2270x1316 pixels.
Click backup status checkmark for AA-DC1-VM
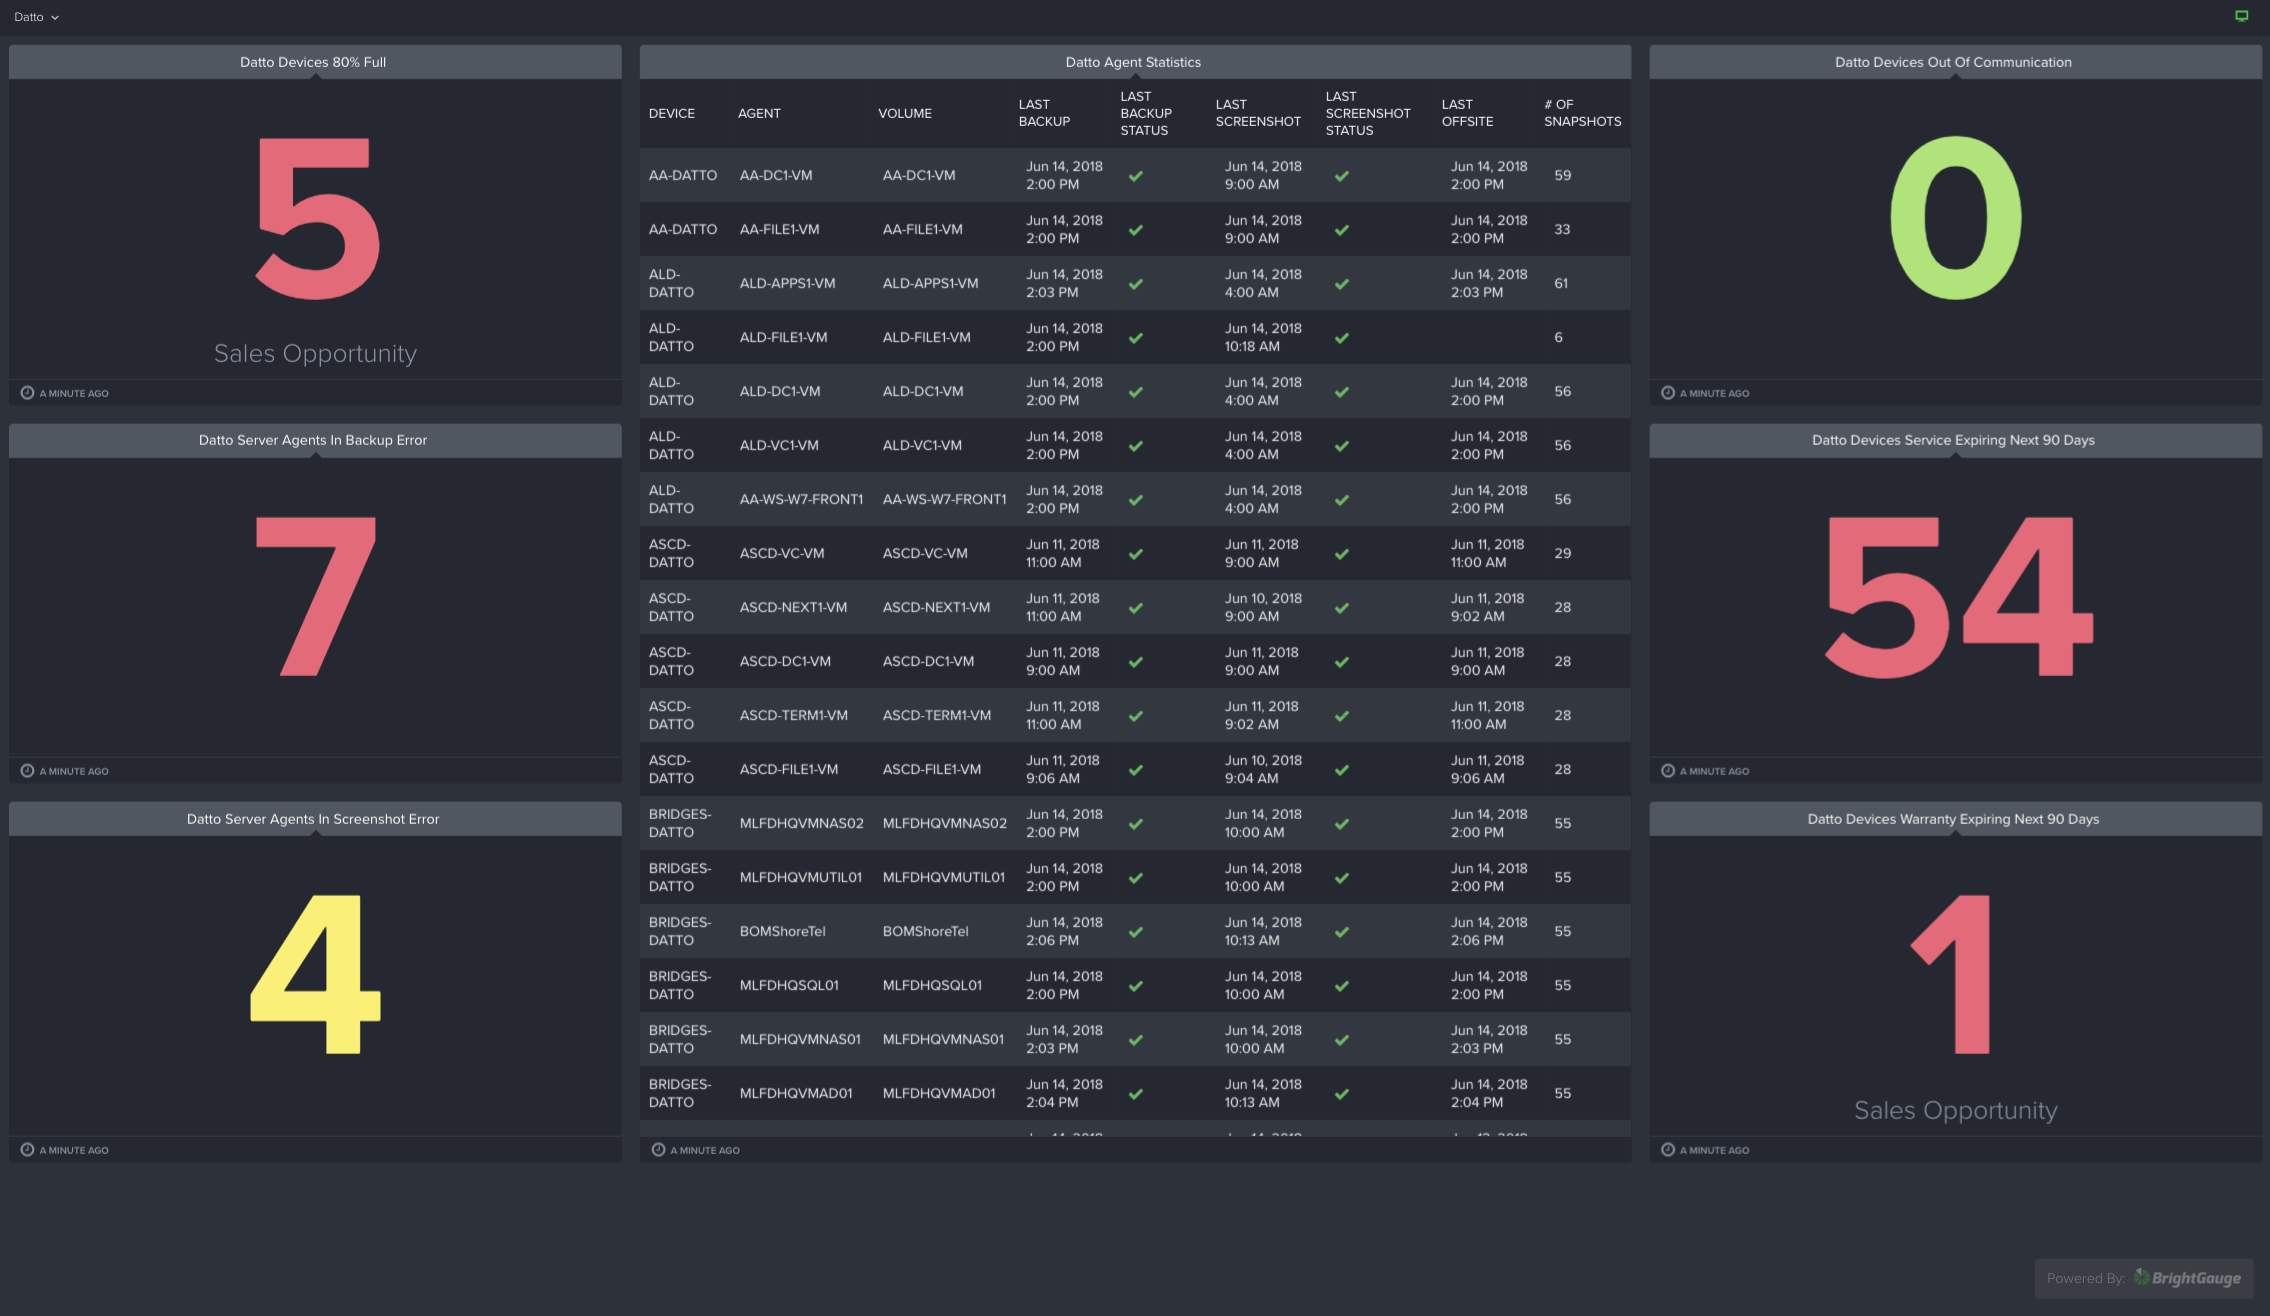1136,176
